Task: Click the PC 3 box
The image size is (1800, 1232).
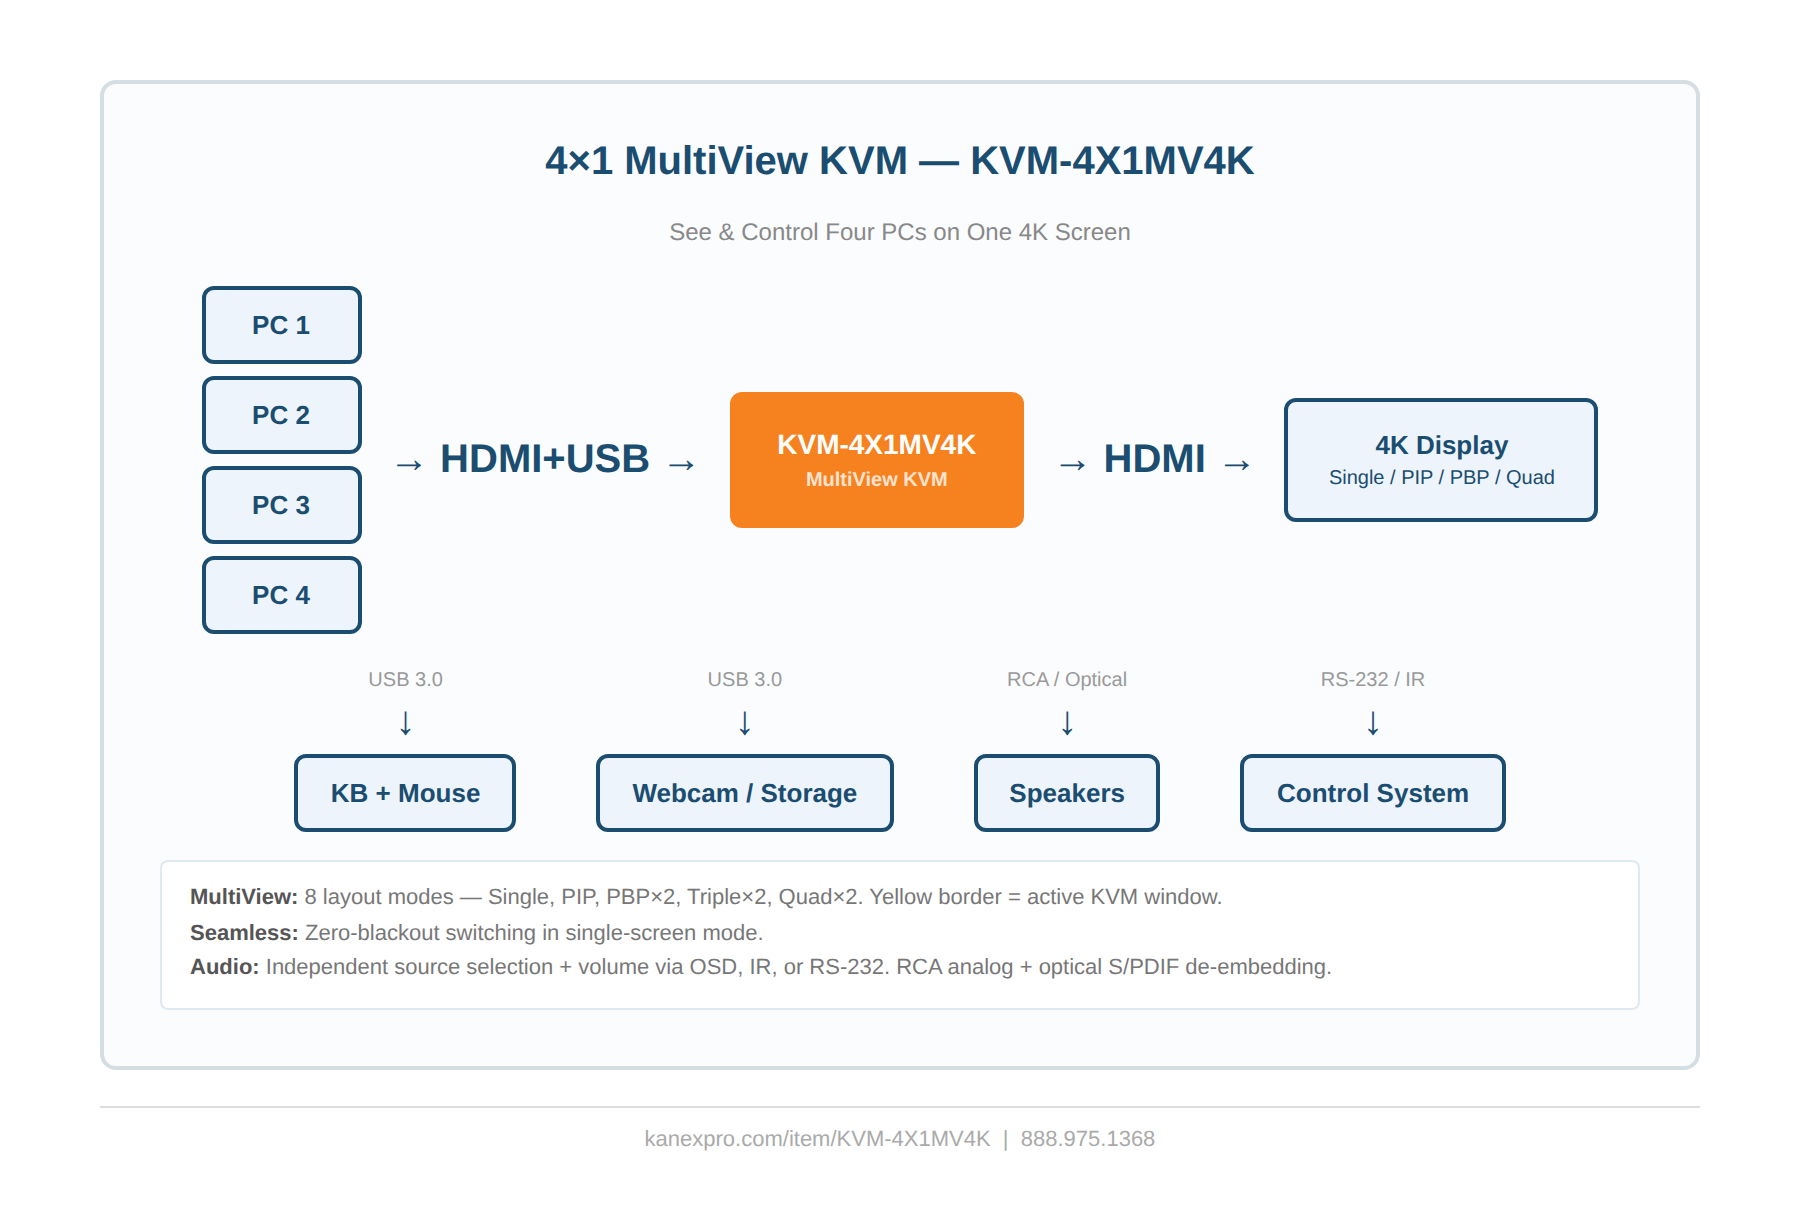Action: 282,505
